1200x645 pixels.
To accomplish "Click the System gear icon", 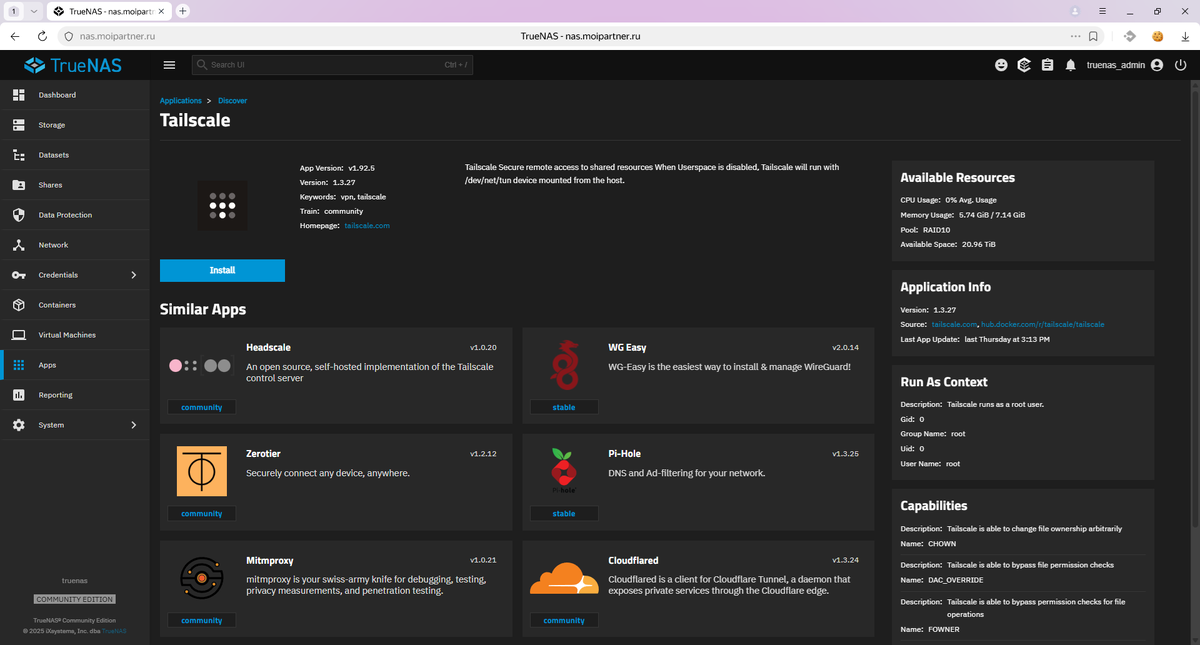I will [x=18, y=425].
